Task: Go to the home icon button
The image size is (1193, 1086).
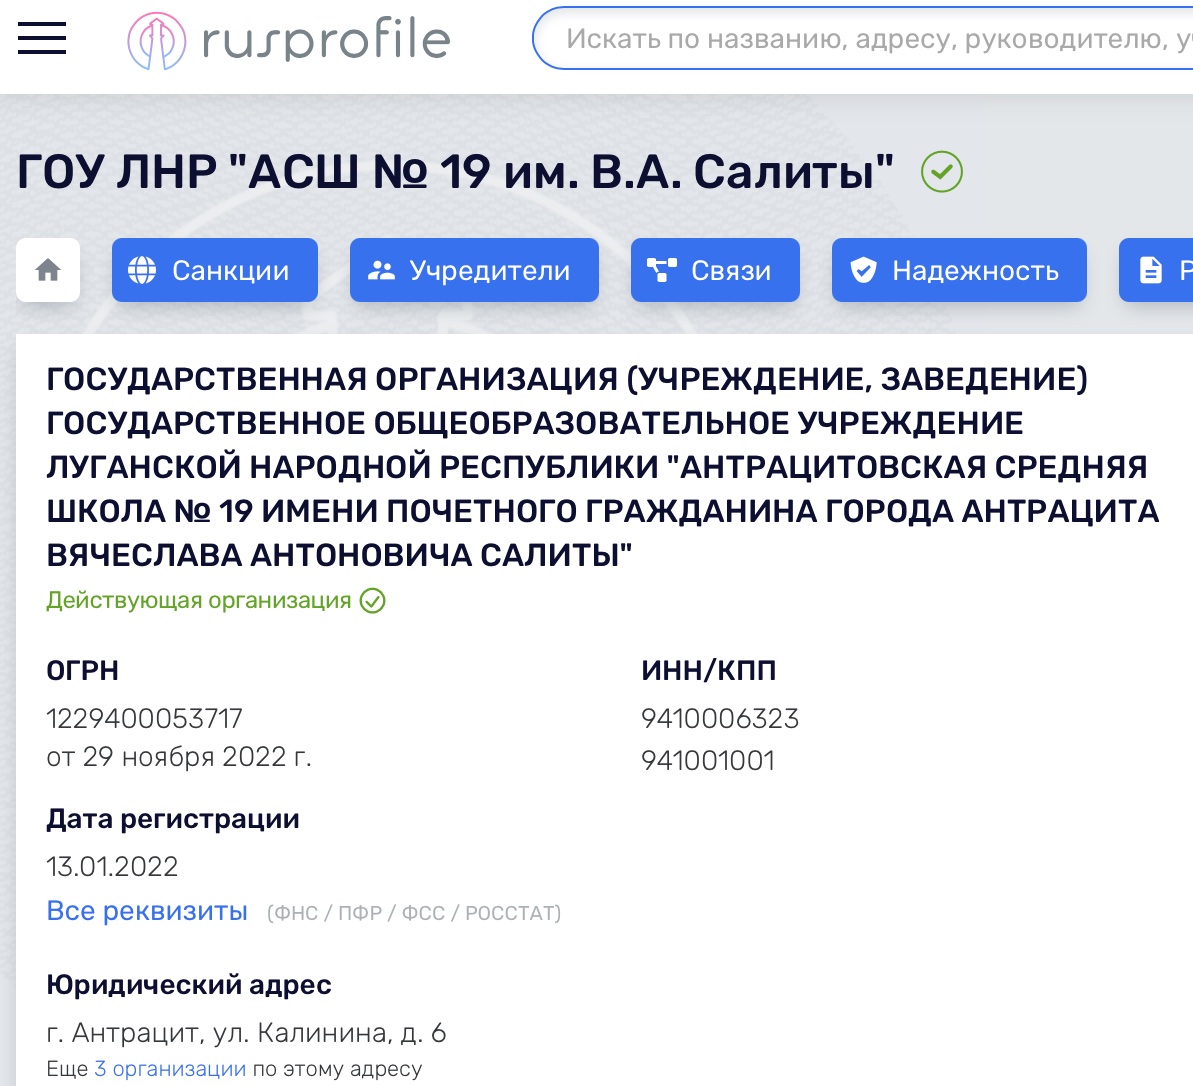Action: pos(48,270)
